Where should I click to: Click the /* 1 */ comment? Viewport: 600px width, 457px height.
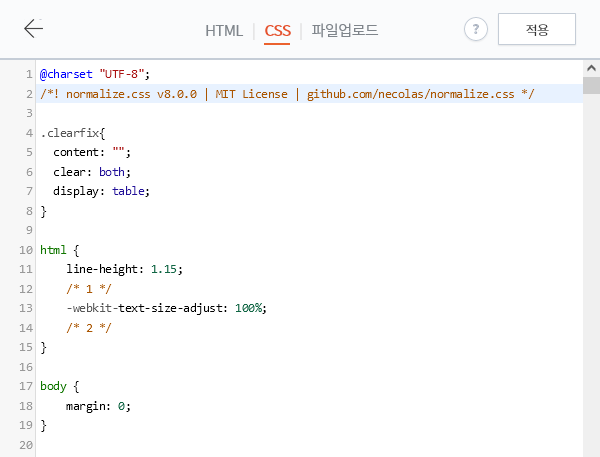coord(89,289)
